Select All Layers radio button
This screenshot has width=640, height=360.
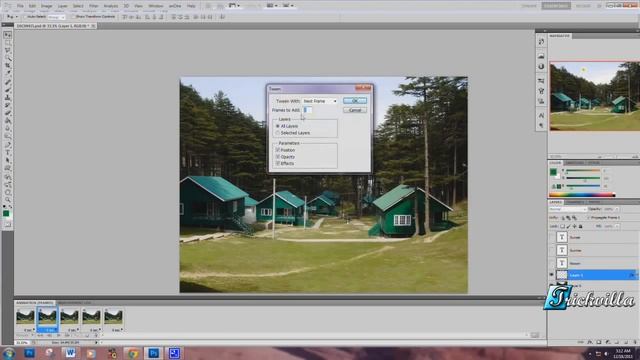[x=278, y=126]
